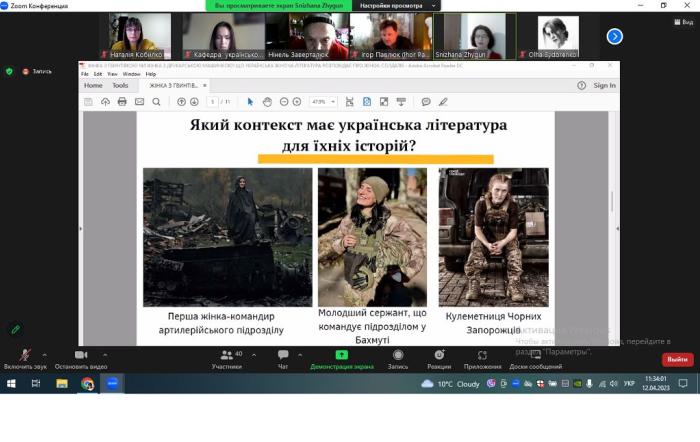
Task: Open the Search magnifier icon in Acrobat
Action: click(x=156, y=102)
